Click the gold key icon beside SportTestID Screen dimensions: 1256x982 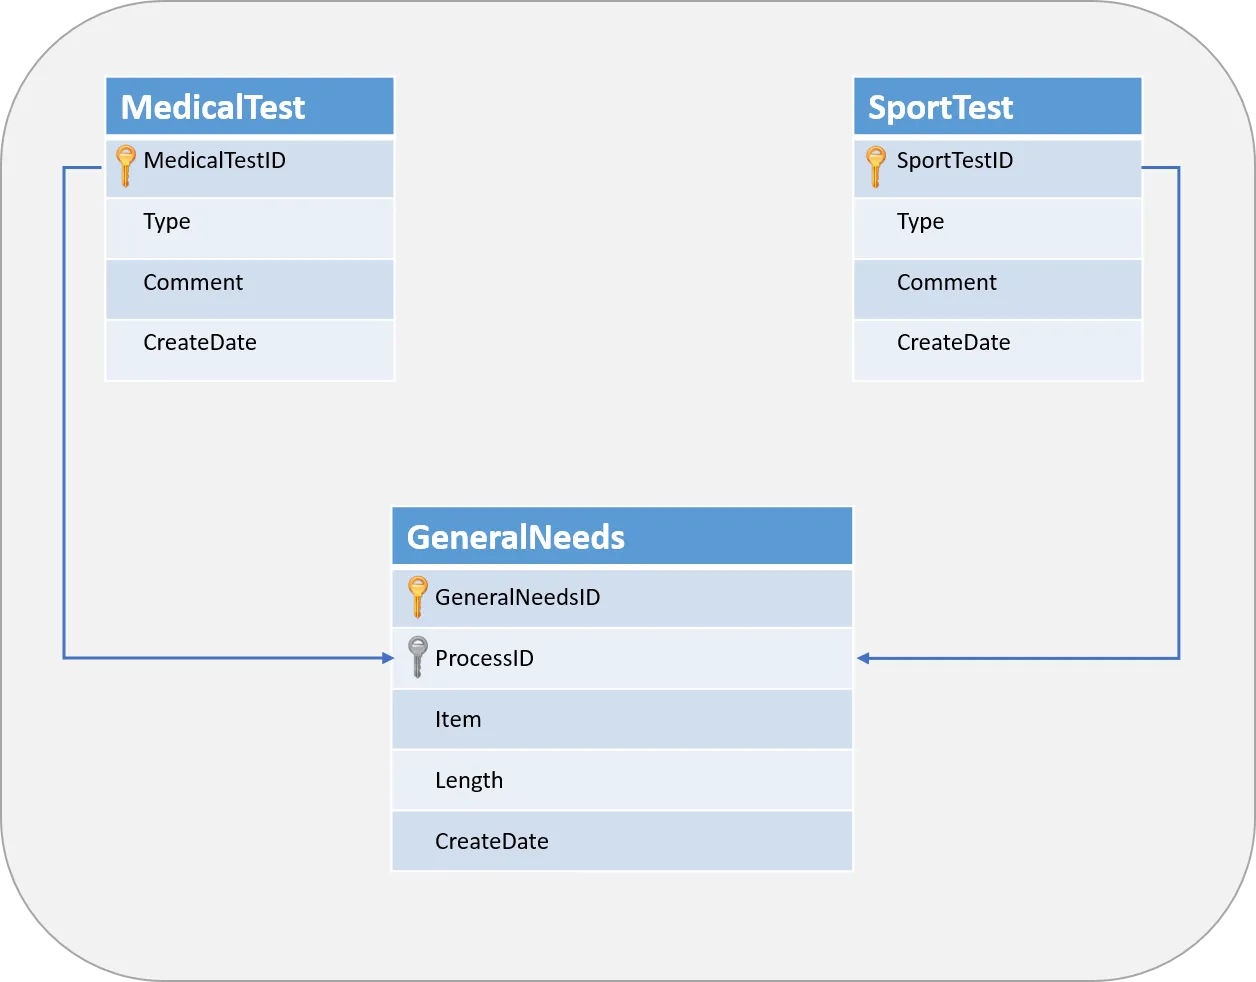(875, 166)
